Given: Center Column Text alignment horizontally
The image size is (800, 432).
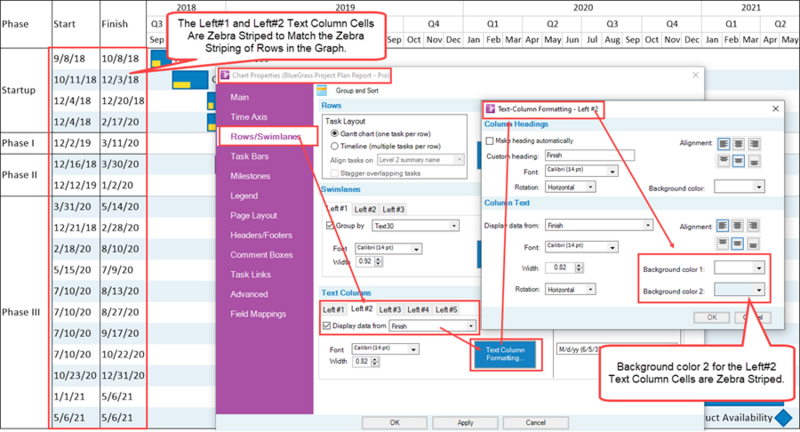Looking at the screenshot, I should [737, 225].
